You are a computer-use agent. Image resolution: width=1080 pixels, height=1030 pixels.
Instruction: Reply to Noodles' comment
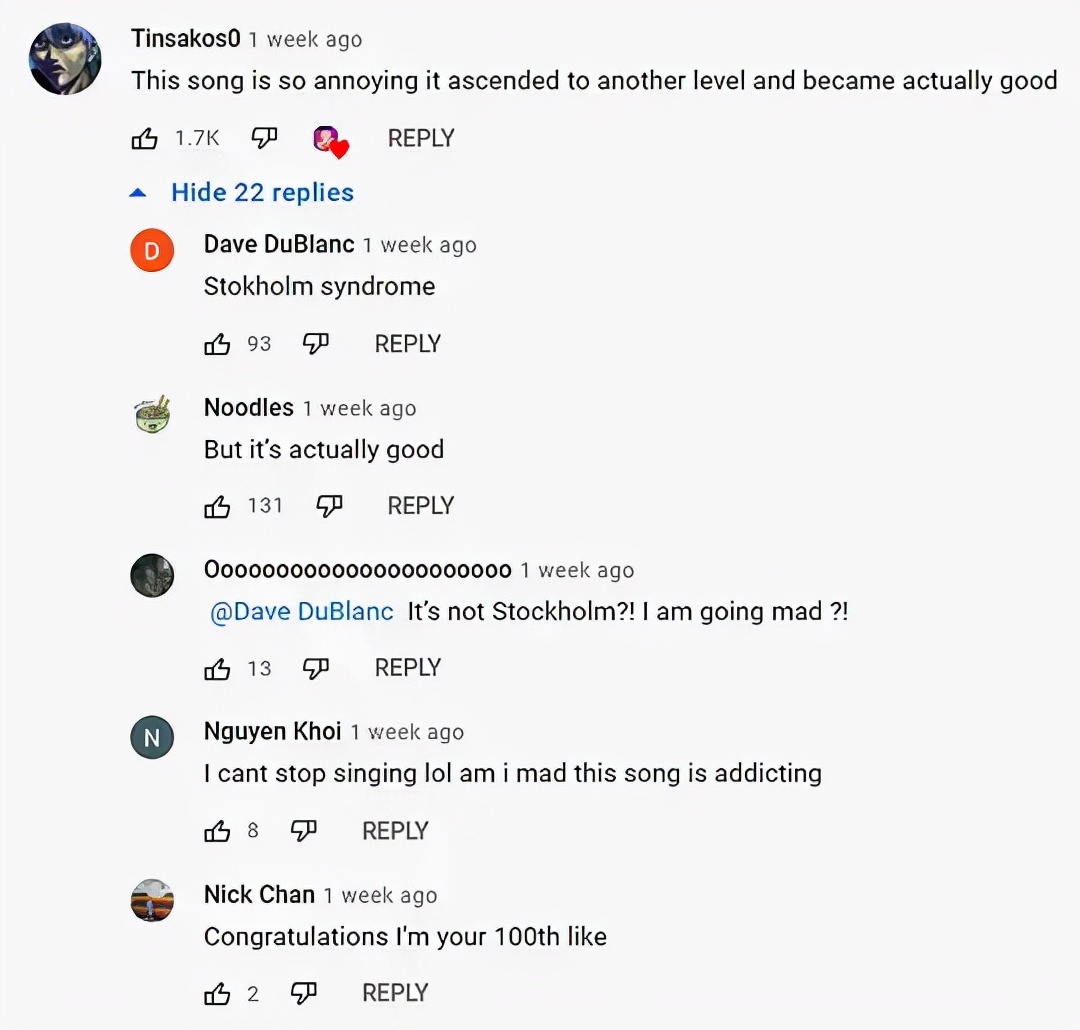click(x=421, y=506)
